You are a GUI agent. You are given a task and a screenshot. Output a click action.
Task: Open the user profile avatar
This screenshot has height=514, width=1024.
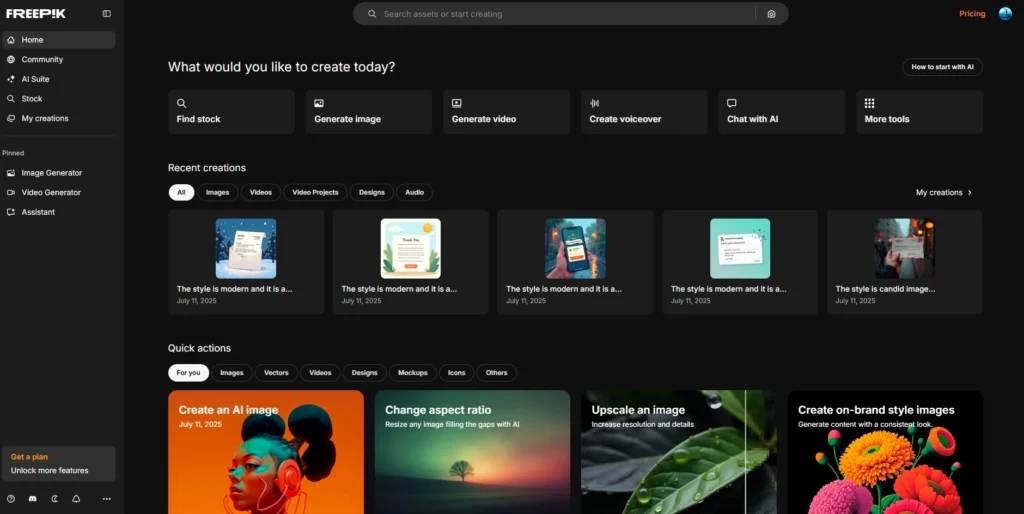pyautogui.click(x=1005, y=13)
